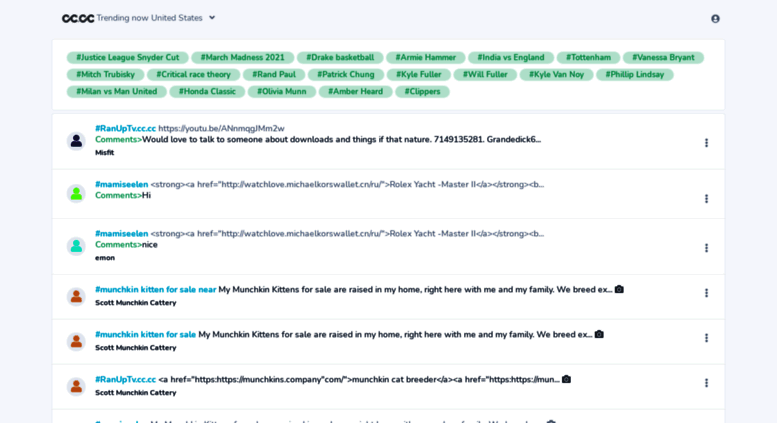Open #RanUpTv.cc.cc link in munchkin cat breeder post

[x=125, y=379]
